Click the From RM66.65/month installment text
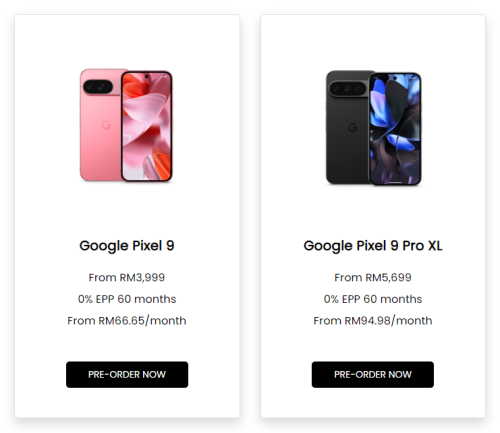The image size is (500, 433). point(127,321)
